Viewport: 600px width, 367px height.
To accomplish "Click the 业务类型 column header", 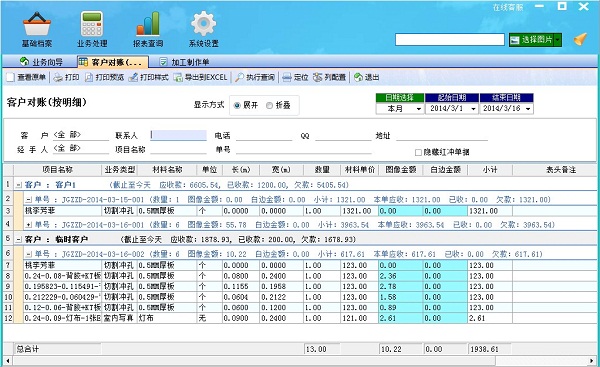I will pyautogui.click(x=119, y=170).
